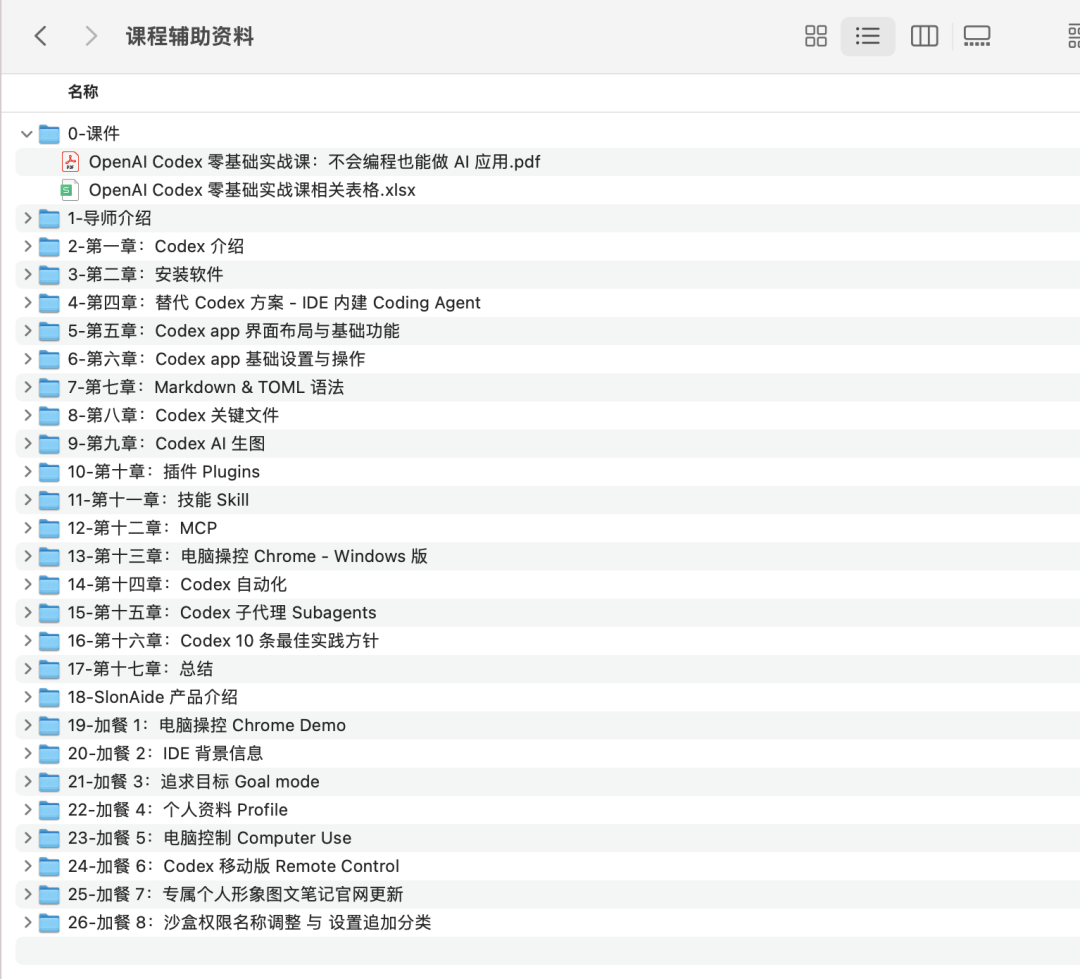Select row text '8-第八章：Codex 关键文件'
Screen dimensions: 1080x979
(x=173, y=415)
